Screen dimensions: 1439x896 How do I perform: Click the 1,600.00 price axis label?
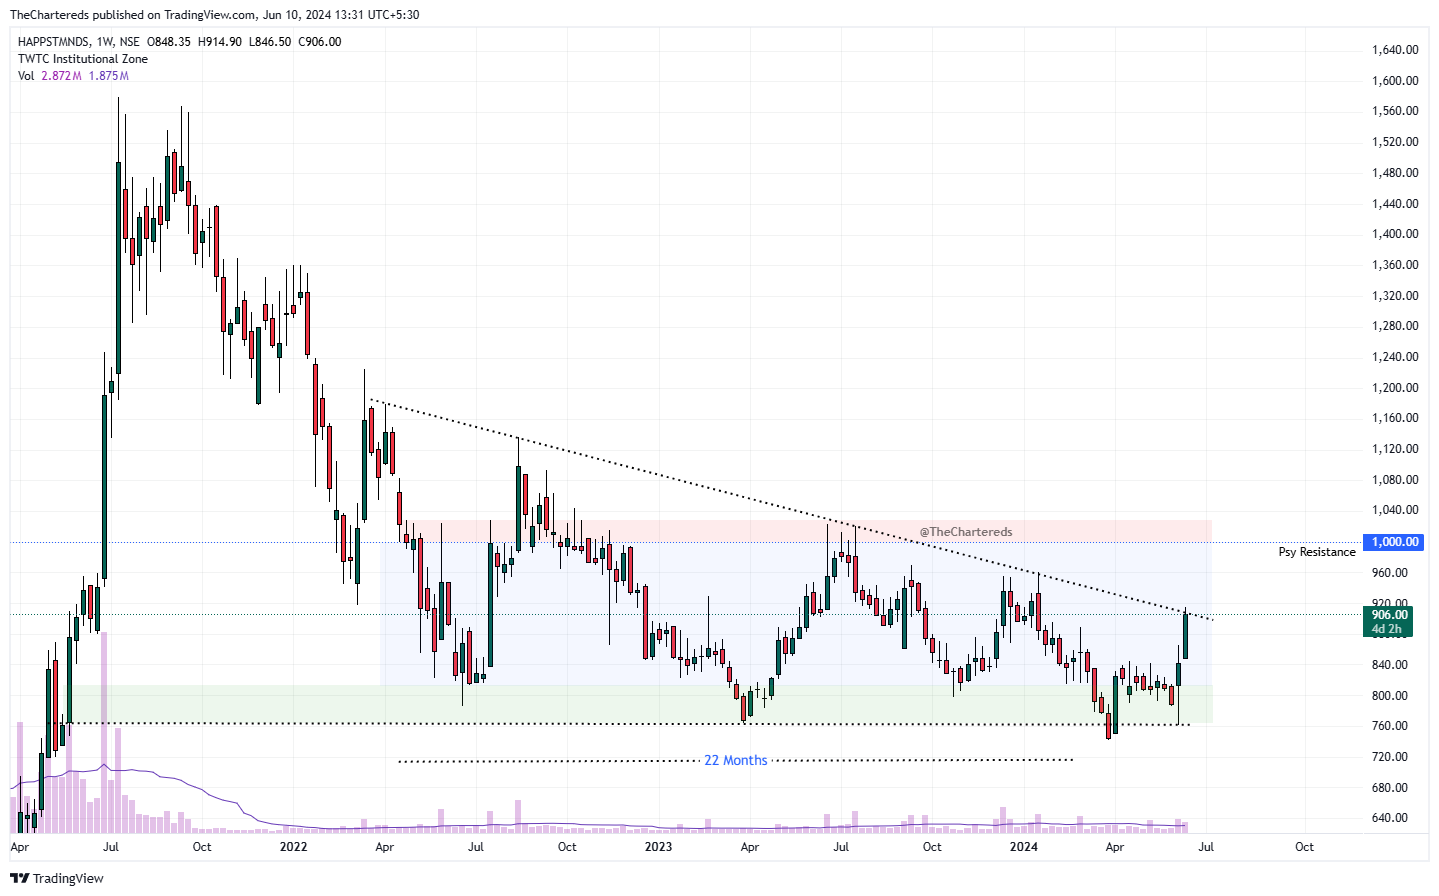tap(1395, 81)
